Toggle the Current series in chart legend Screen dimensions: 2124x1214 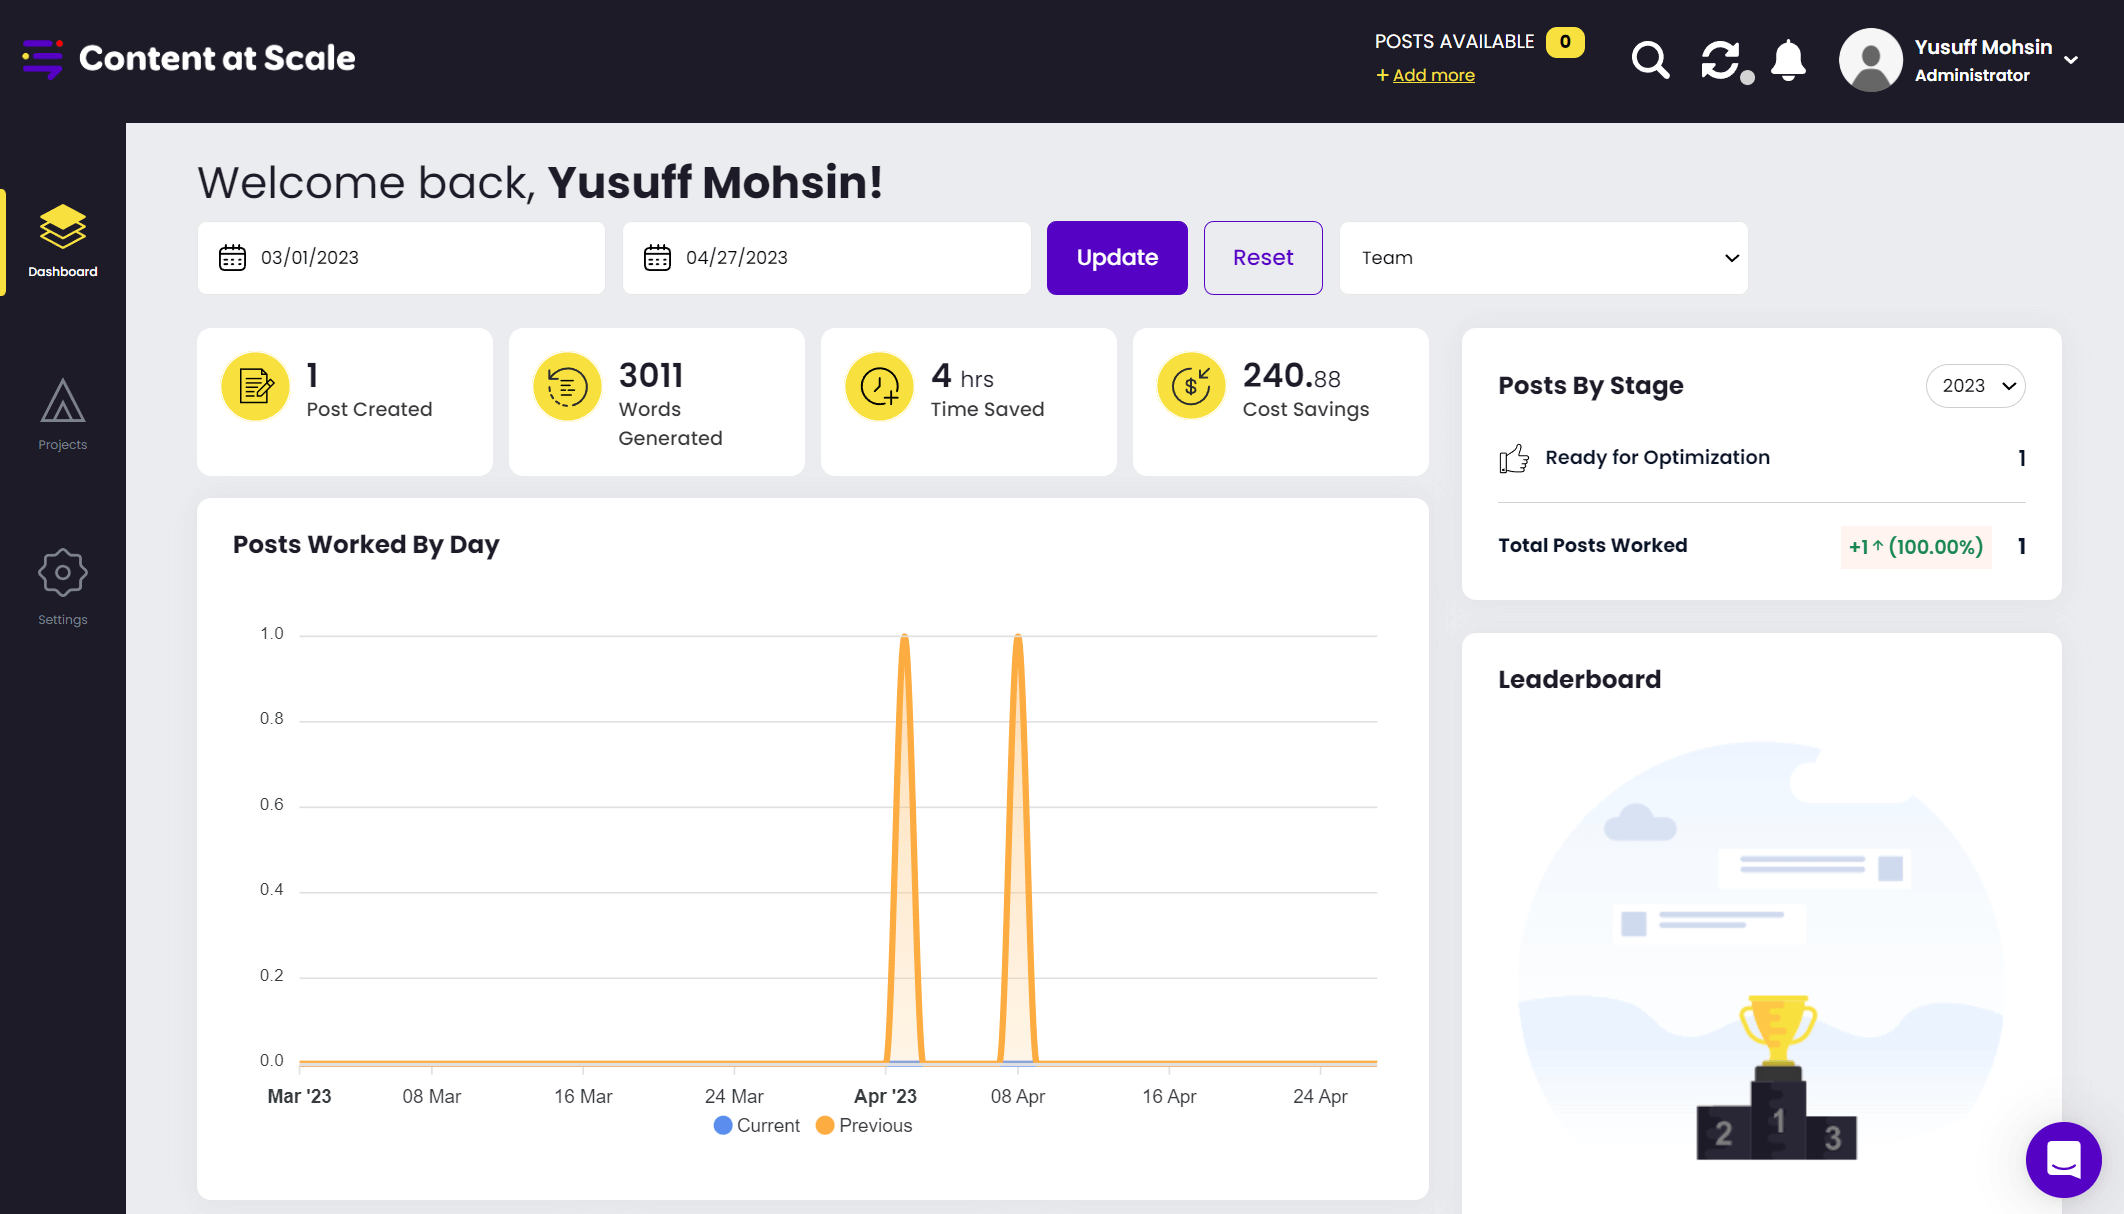[757, 1125]
